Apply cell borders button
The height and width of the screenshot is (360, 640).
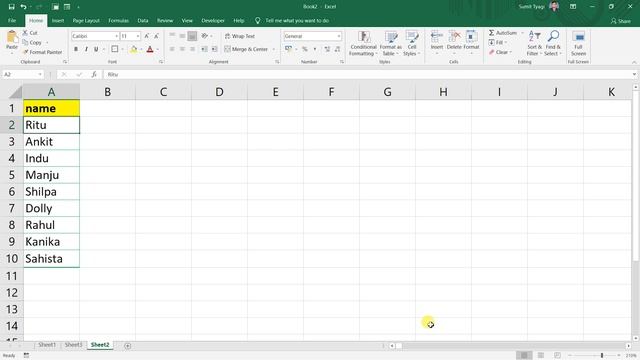tap(115, 49)
